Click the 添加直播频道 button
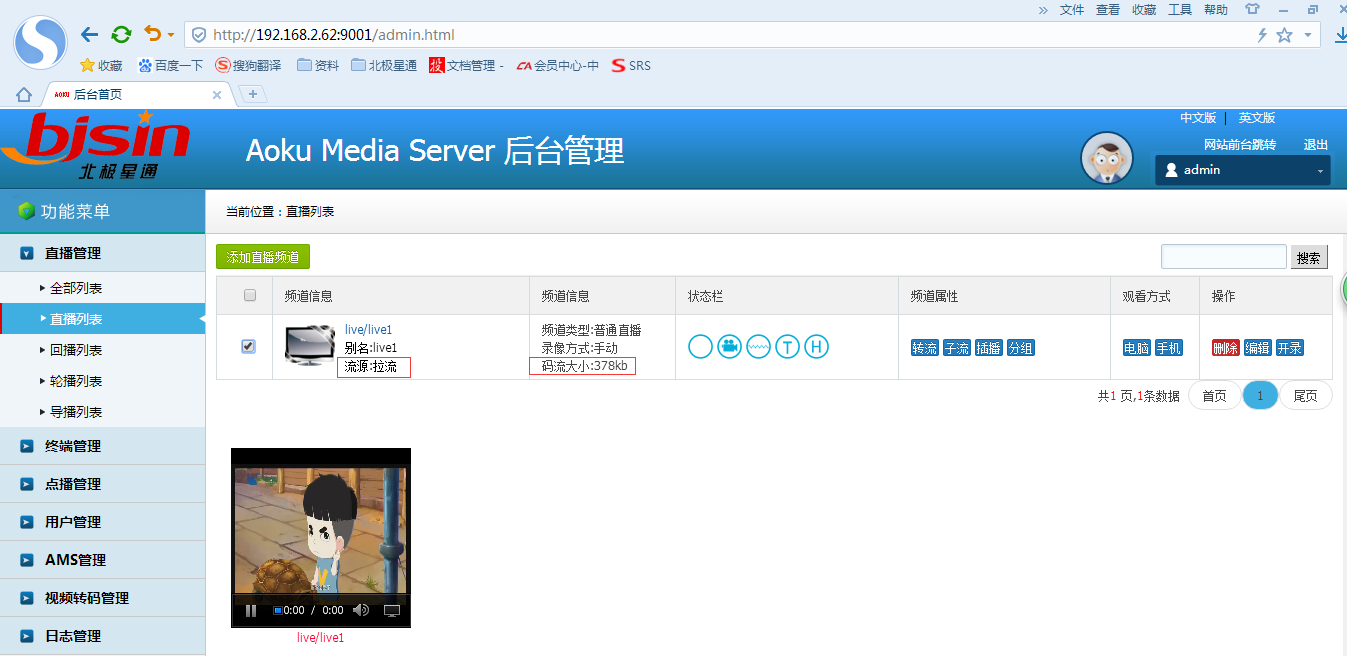The width and height of the screenshot is (1347, 656). tap(263, 257)
